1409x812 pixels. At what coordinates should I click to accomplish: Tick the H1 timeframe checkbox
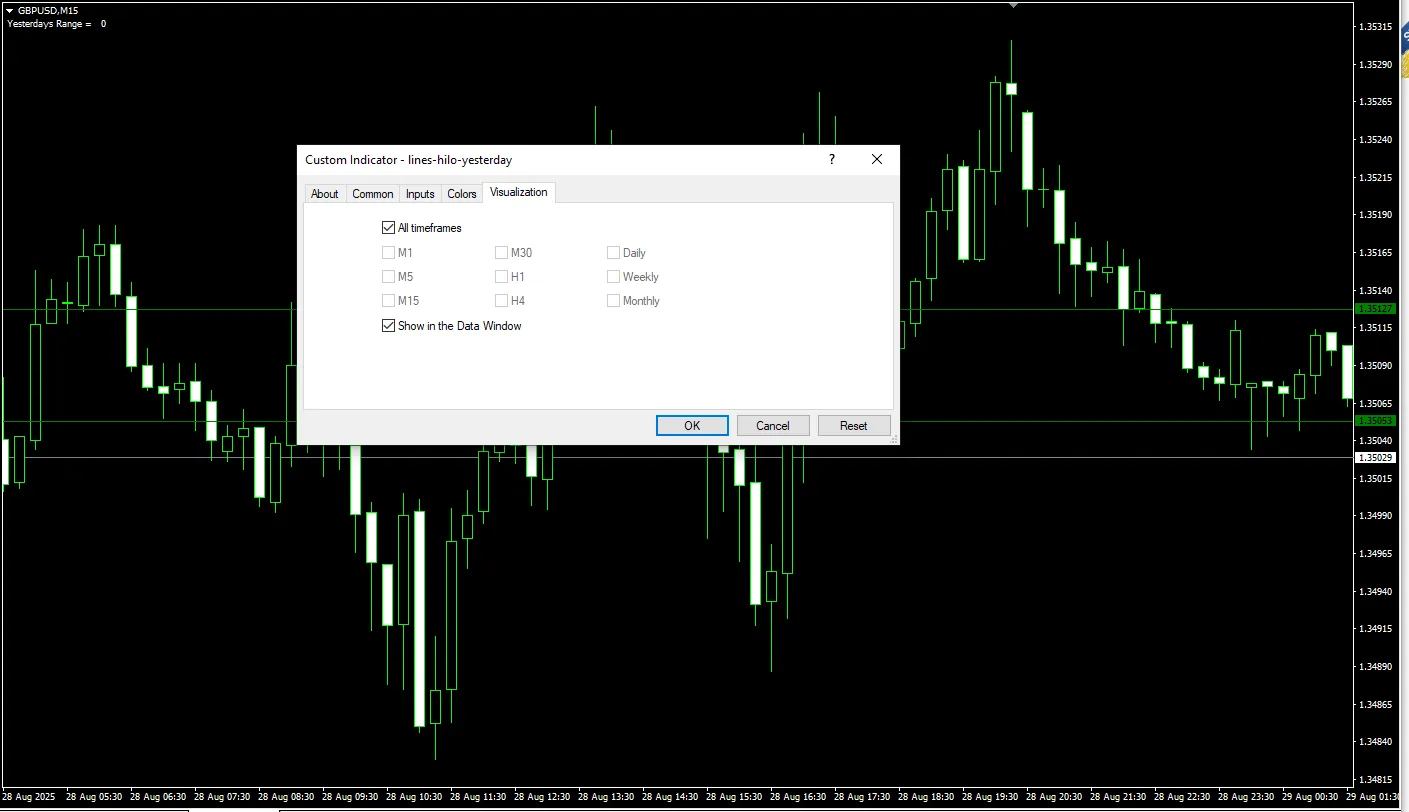point(501,277)
